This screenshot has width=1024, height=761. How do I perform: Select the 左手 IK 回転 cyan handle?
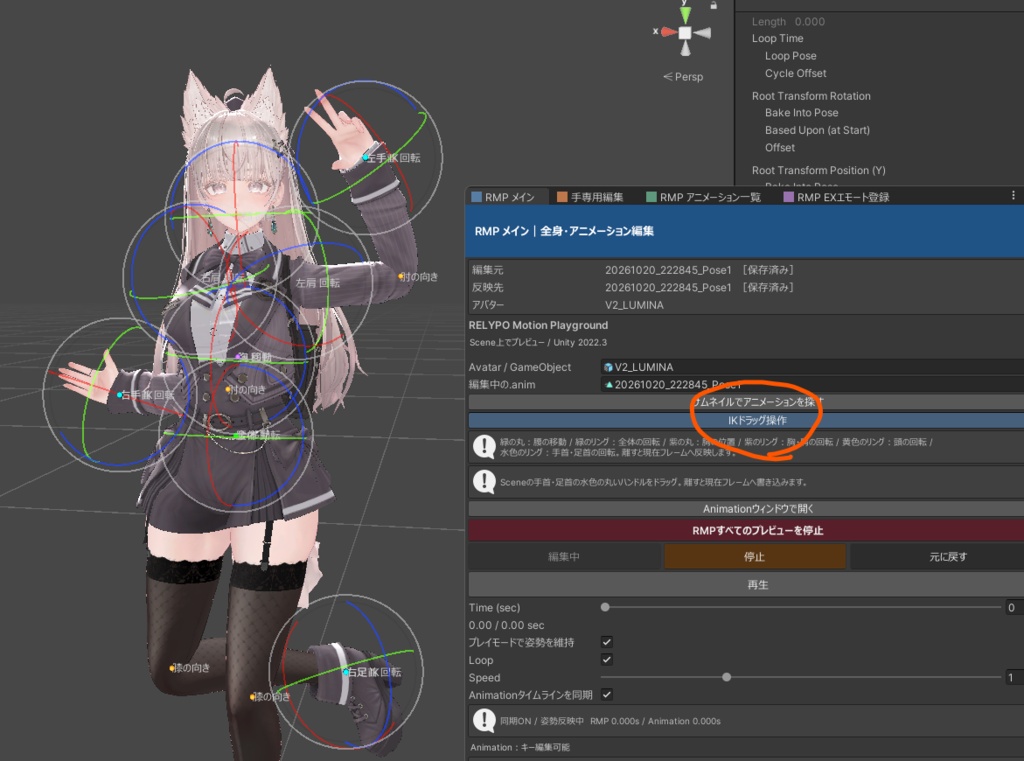coord(366,157)
